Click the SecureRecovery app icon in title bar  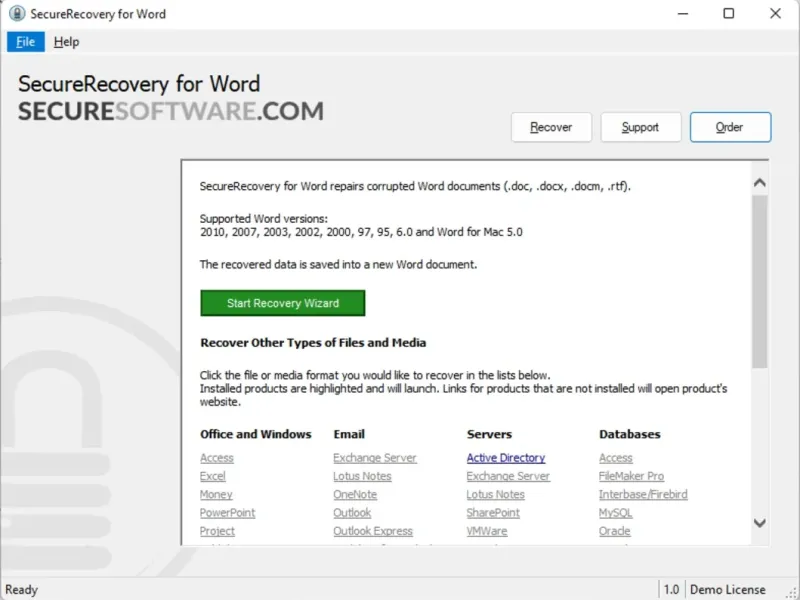[x=16, y=14]
